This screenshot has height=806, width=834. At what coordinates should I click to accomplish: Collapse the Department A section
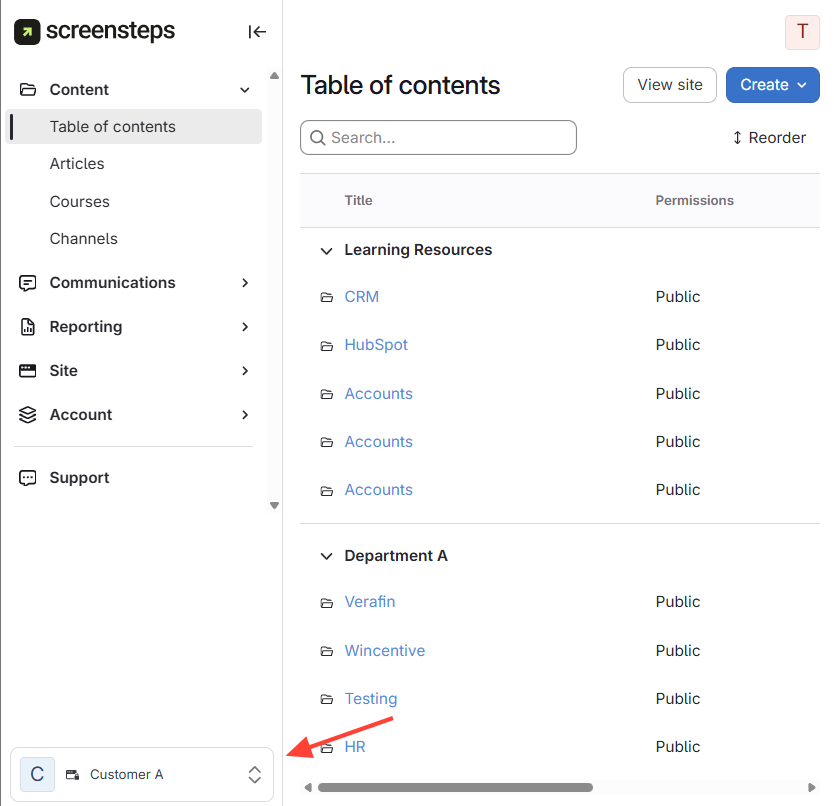[326, 556]
